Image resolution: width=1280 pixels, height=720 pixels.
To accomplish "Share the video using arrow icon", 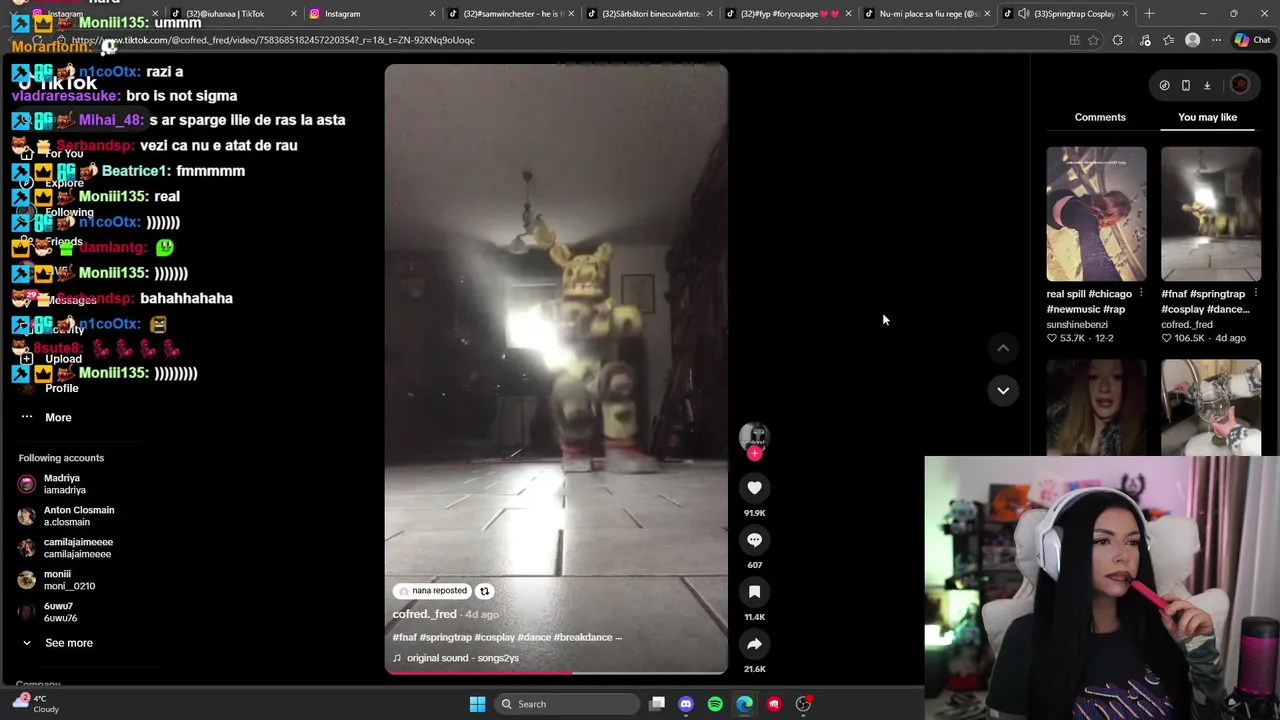I will pyautogui.click(x=754, y=644).
